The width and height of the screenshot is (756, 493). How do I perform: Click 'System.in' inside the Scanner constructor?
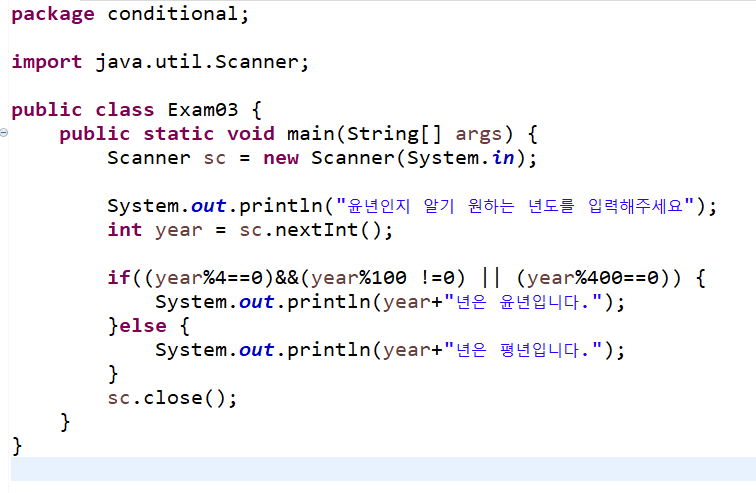(x=460, y=158)
